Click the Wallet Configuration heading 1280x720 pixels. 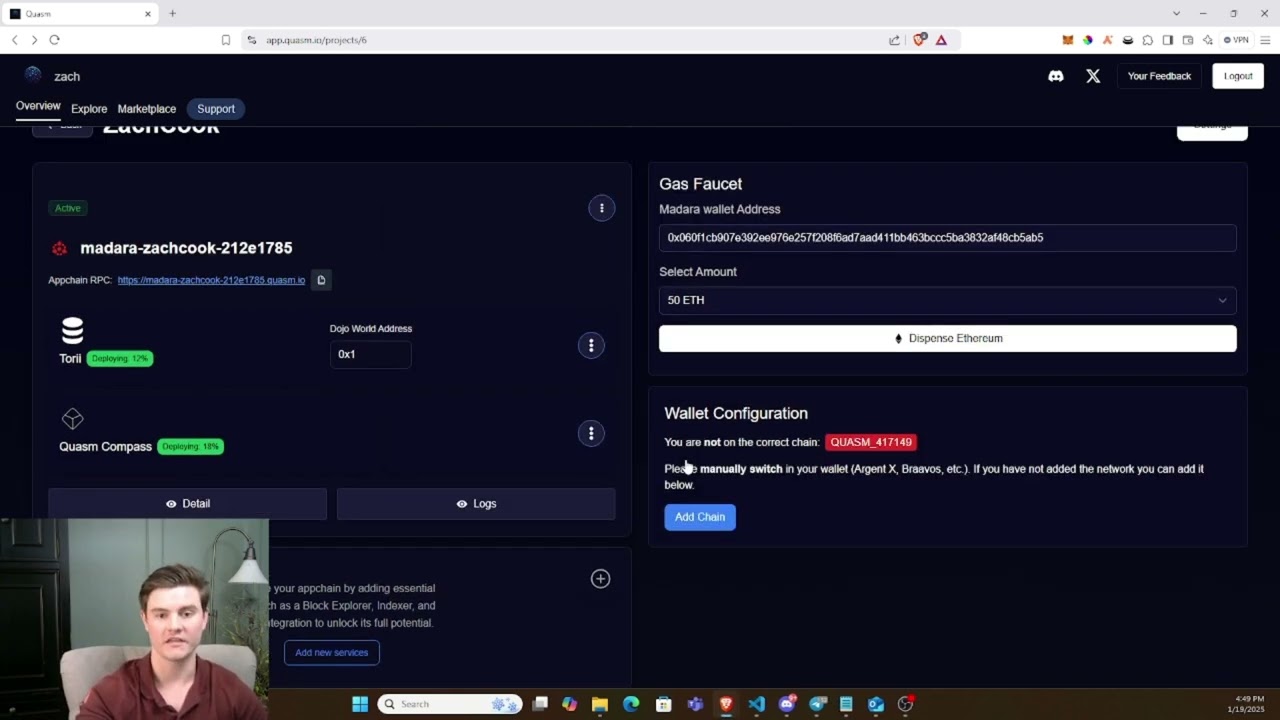[x=736, y=413]
